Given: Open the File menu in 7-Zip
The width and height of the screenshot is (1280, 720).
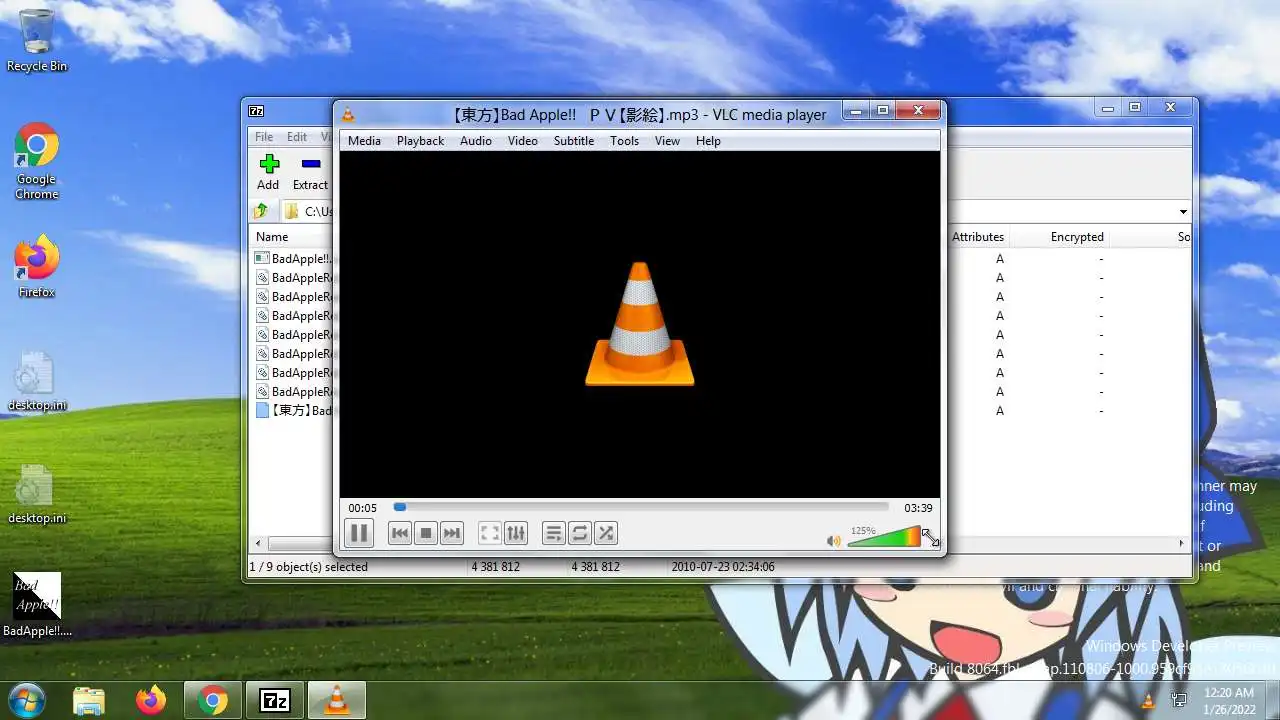Looking at the screenshot, I should [x=264, y=137].
